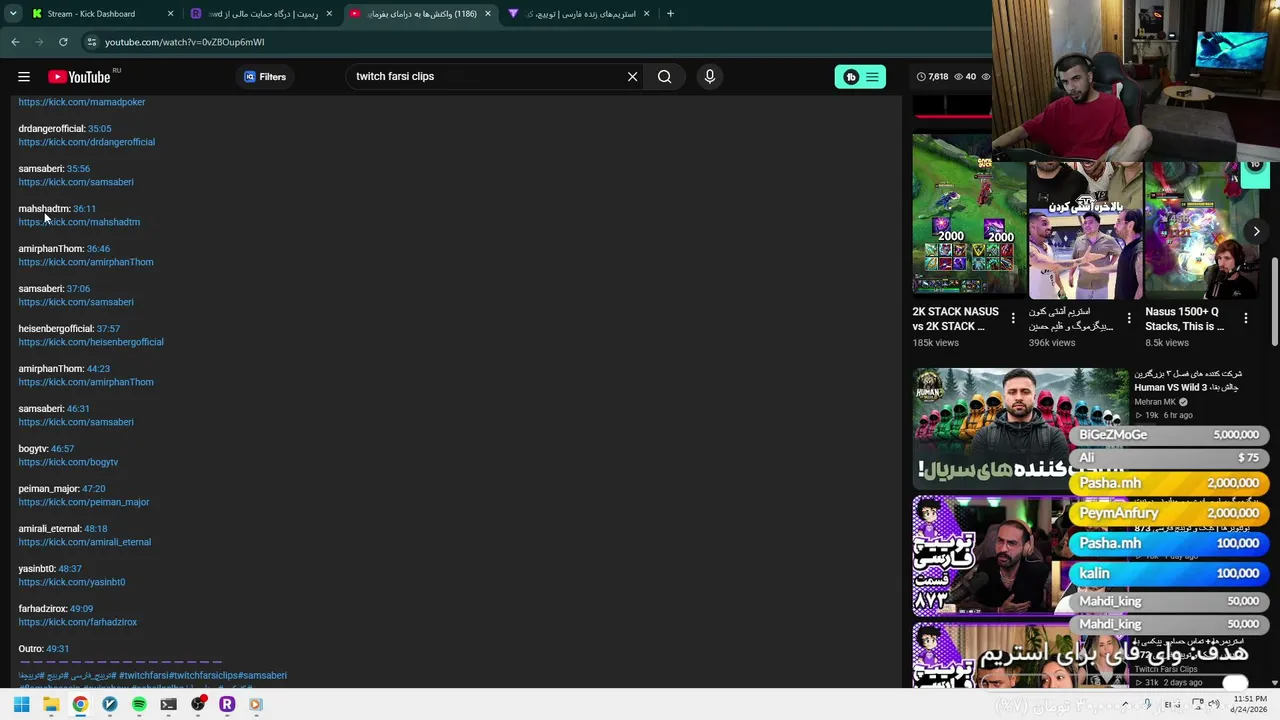The image size is (1280, 720).
Task: Jump to timestamp 36:46
Action: (98, 249)
